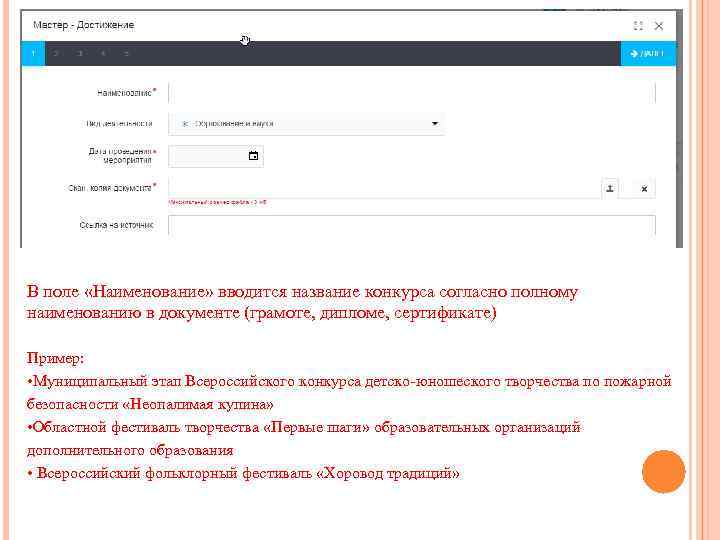
Task: Click the Первые шаги festival line
Action: click(x=304, y=428)
